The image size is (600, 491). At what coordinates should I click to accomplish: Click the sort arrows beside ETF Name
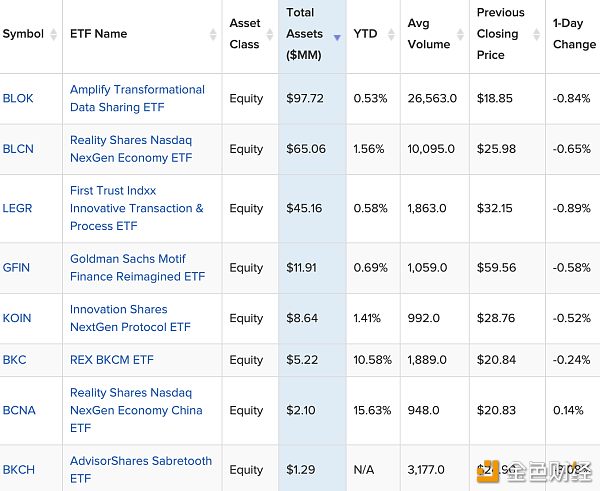[x=213, y=35]
